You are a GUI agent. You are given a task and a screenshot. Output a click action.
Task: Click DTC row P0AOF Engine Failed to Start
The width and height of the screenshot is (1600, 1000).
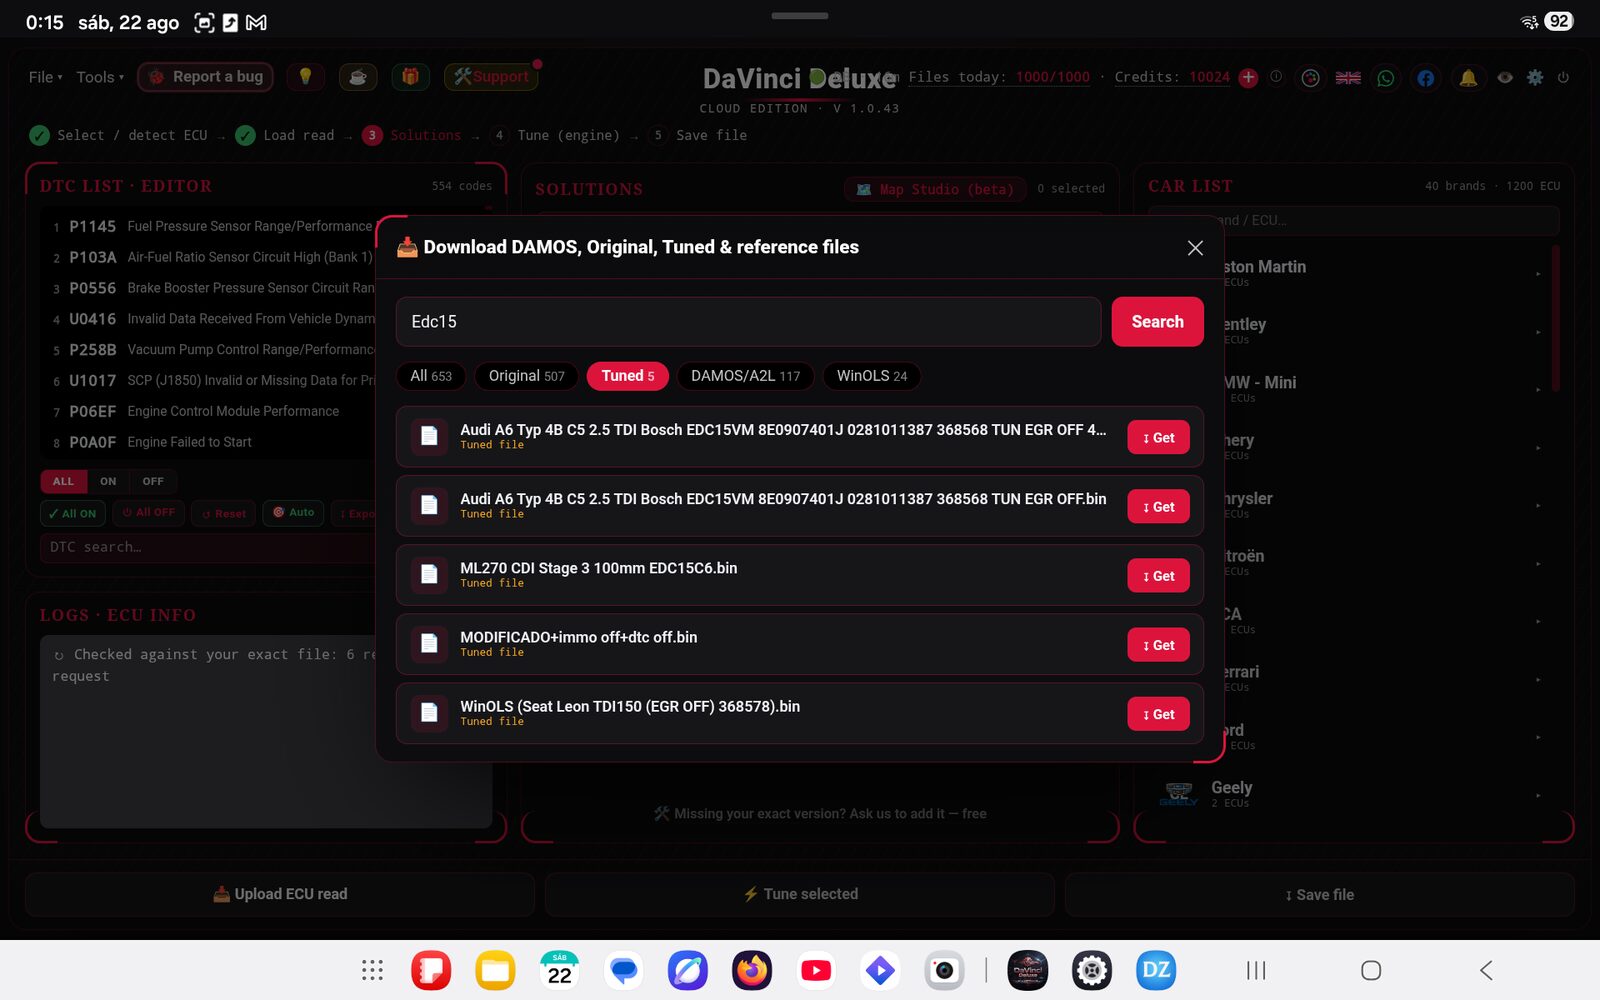213,442
